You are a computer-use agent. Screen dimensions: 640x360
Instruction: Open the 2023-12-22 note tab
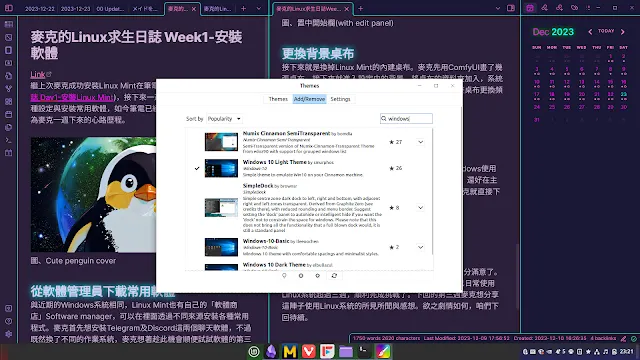pos(39,9)
